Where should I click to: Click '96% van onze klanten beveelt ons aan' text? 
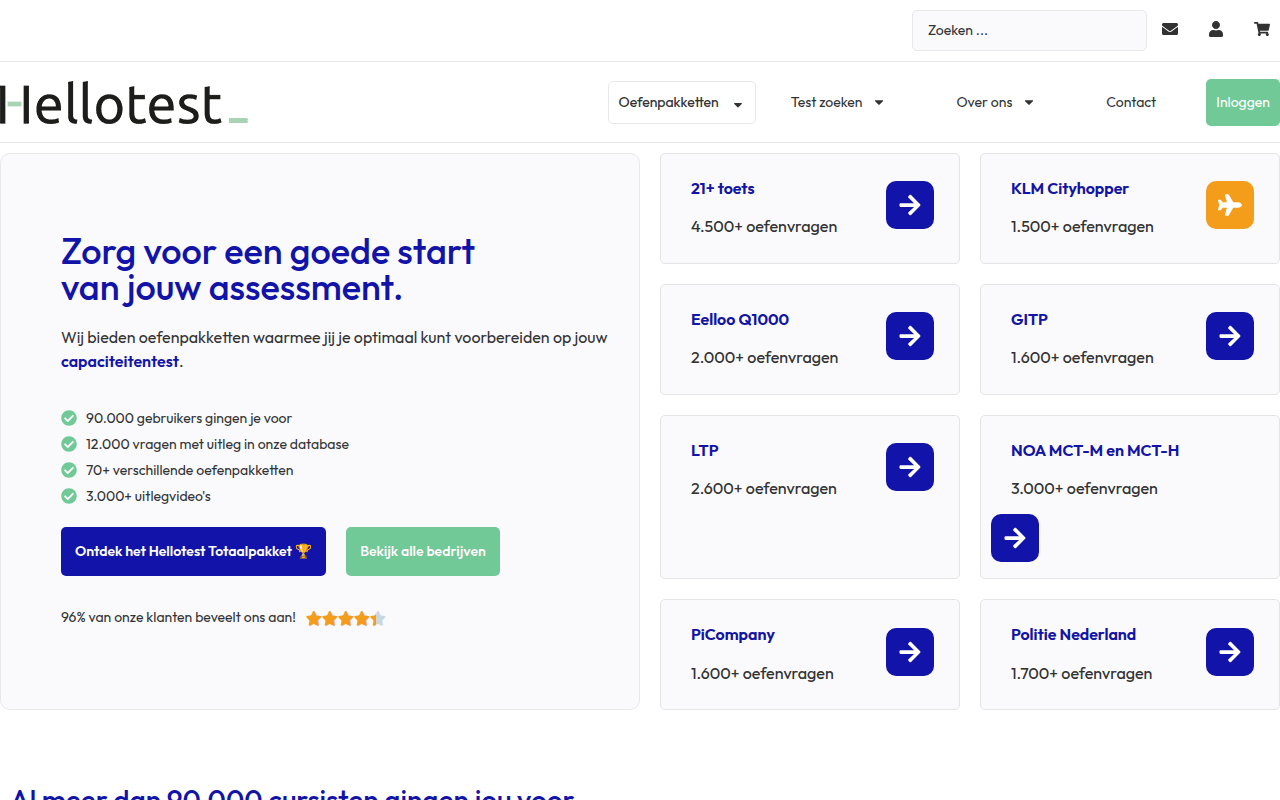coord(178,618)
